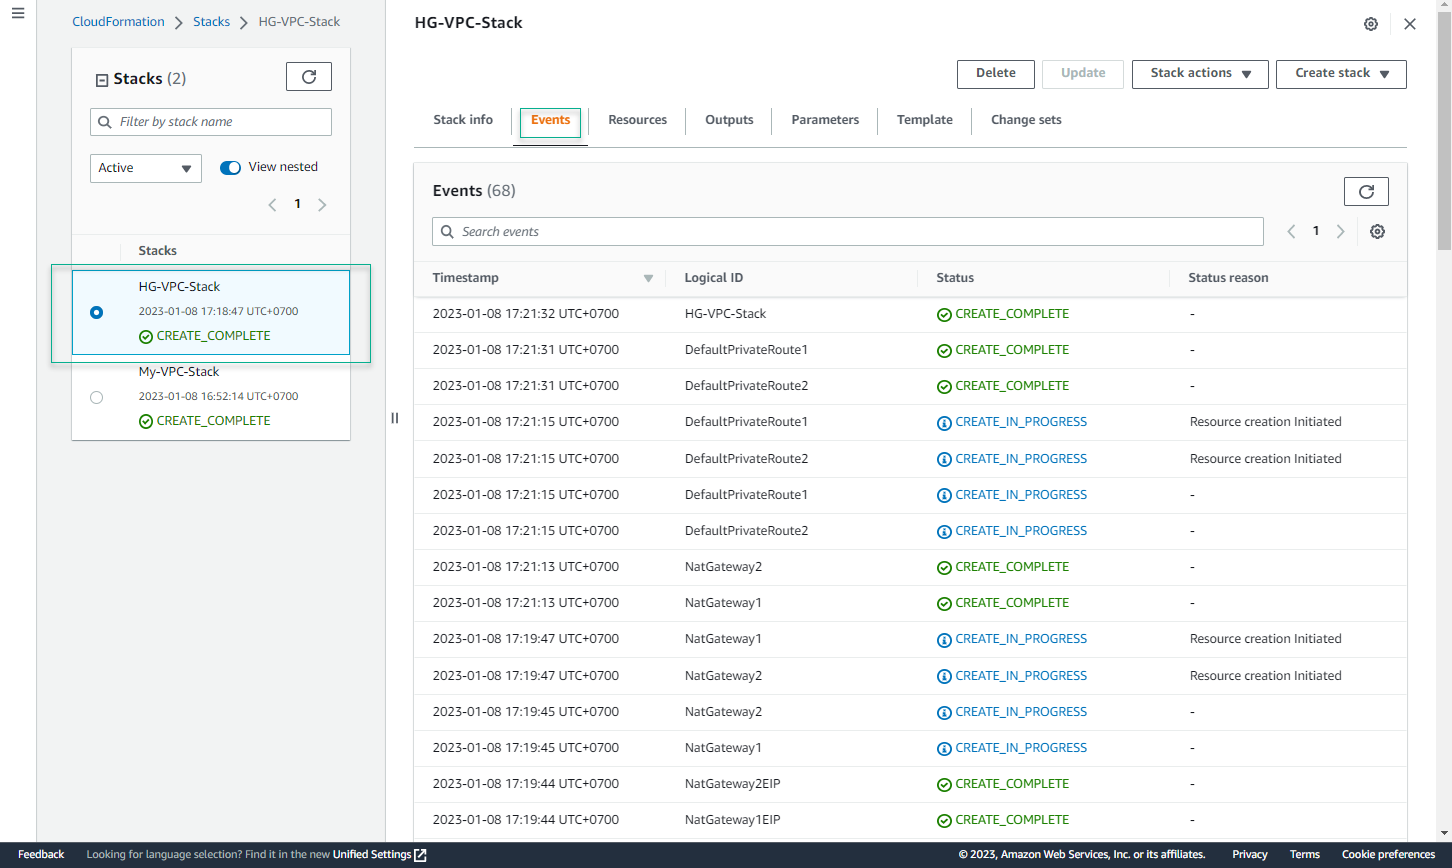Go to the previous events page
The width and height of the screenshot is (1452, 868).
[1291, 231]
